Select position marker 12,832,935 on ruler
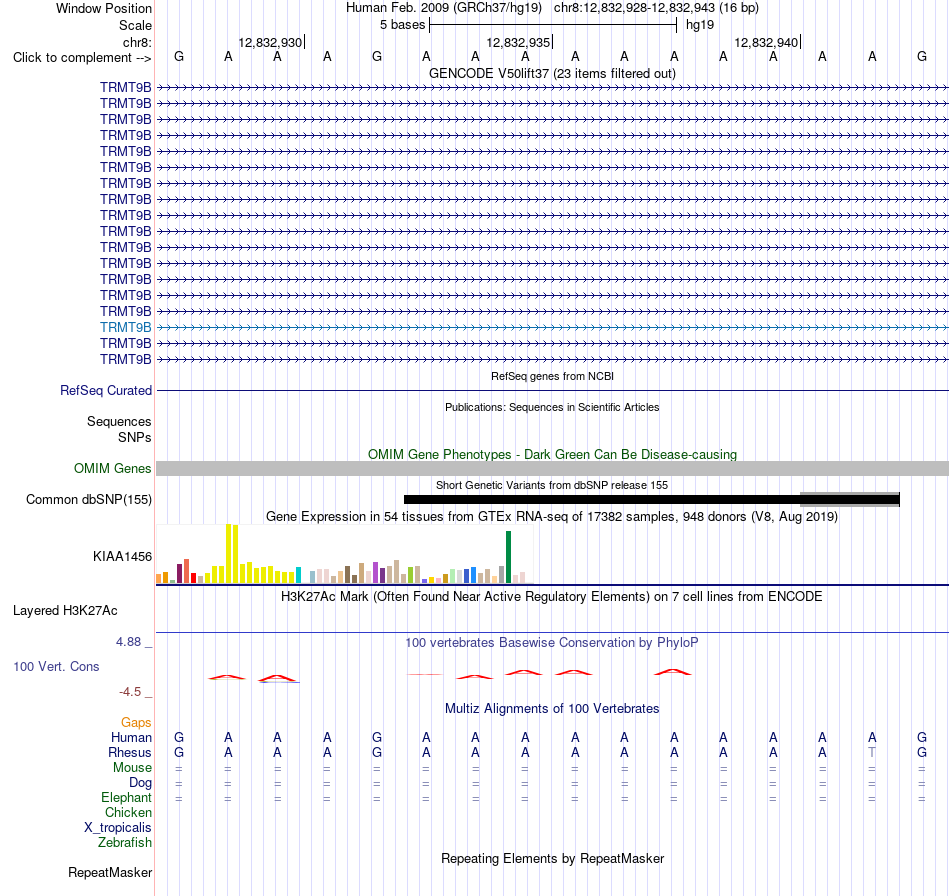 tap(518, 42)
